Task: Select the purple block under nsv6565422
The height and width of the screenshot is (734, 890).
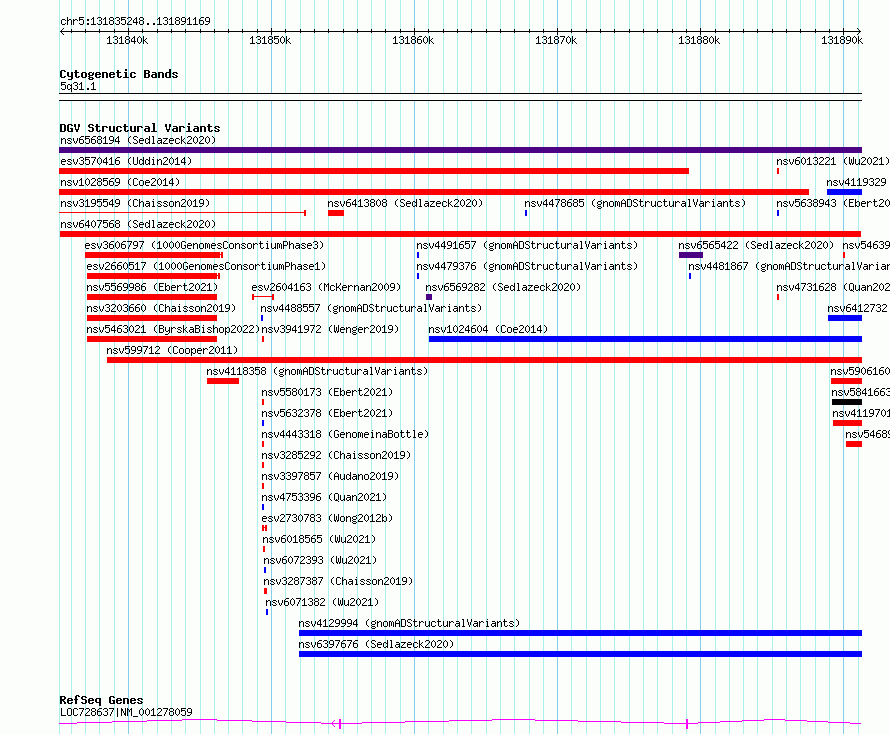Action: coord(691,255)
